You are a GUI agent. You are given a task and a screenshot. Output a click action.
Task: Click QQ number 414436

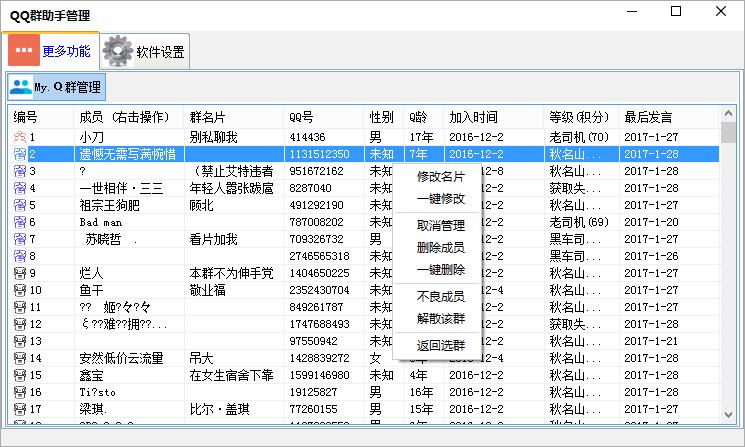pyautogui.click(x=307, y=137)
